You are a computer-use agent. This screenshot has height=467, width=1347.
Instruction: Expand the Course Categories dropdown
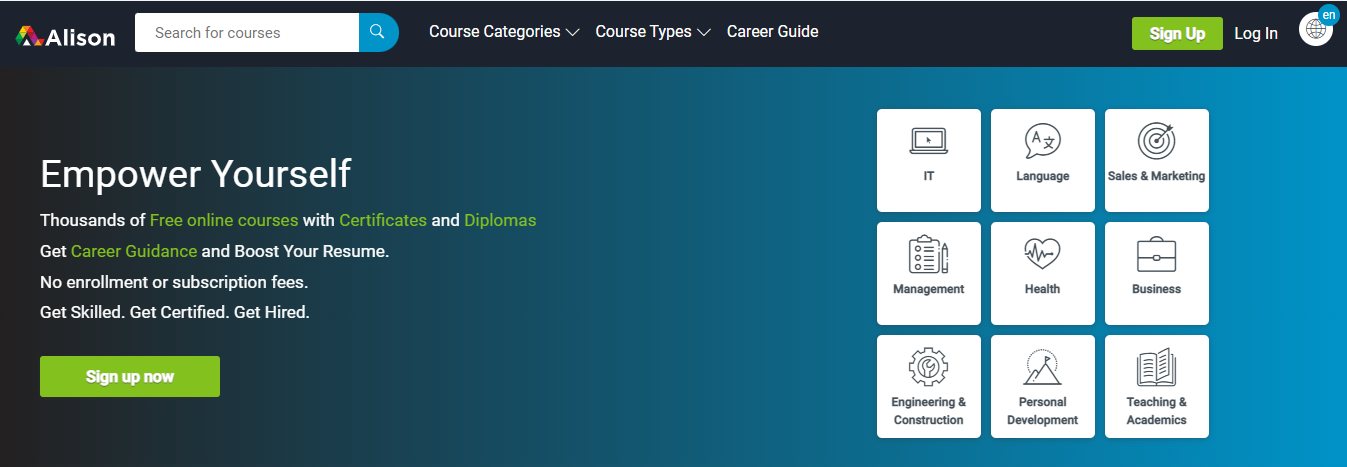point(503,32)
